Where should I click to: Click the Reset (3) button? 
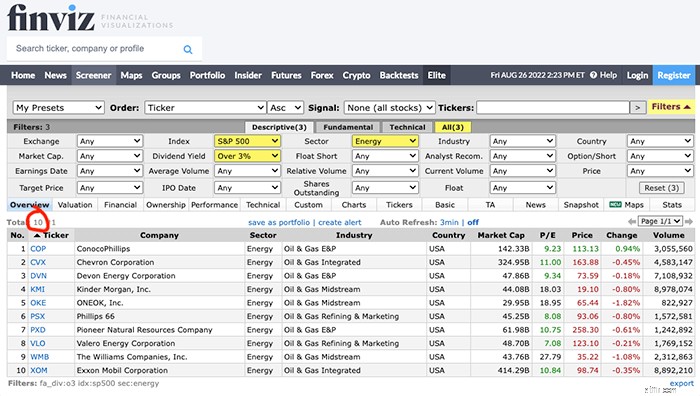click(x=662, y=188)
